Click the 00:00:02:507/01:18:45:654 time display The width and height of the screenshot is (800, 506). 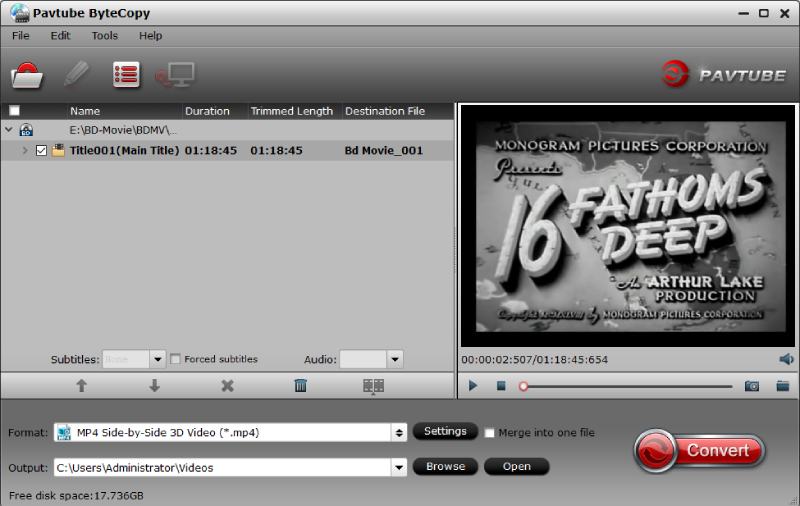(x=535, y=360)
